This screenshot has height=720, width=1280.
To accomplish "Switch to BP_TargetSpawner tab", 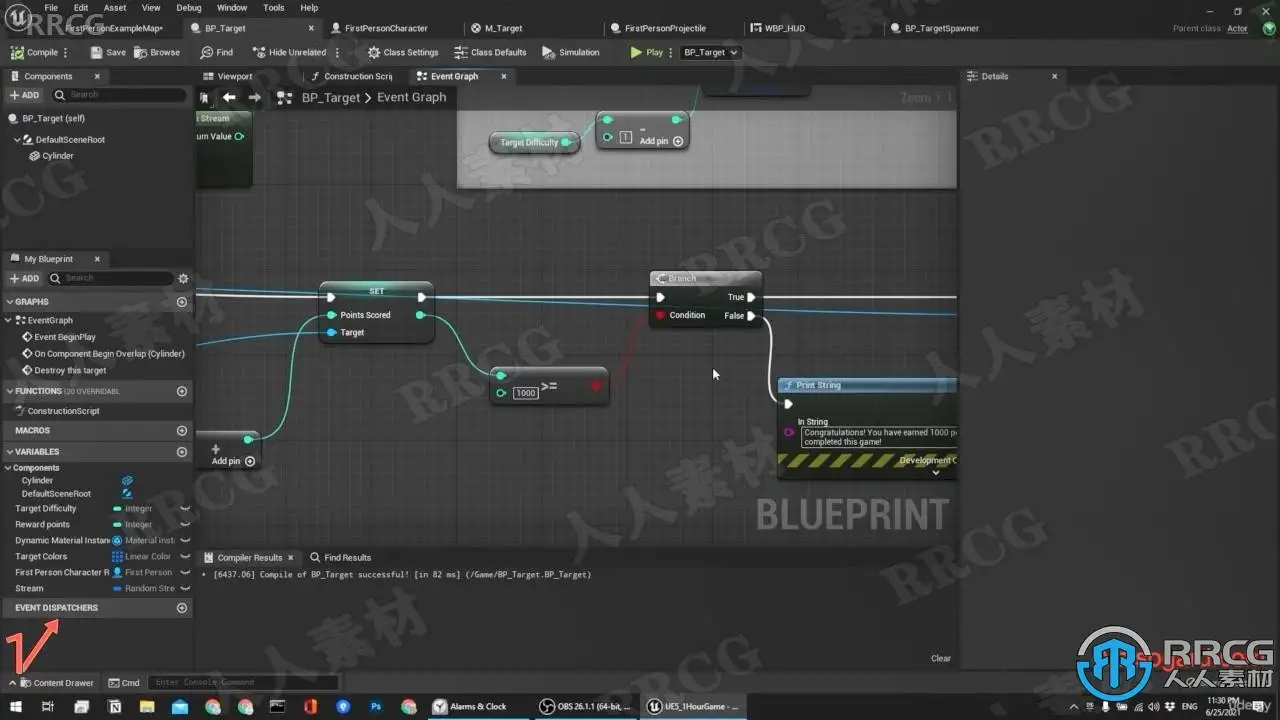I will click(942, 28).
